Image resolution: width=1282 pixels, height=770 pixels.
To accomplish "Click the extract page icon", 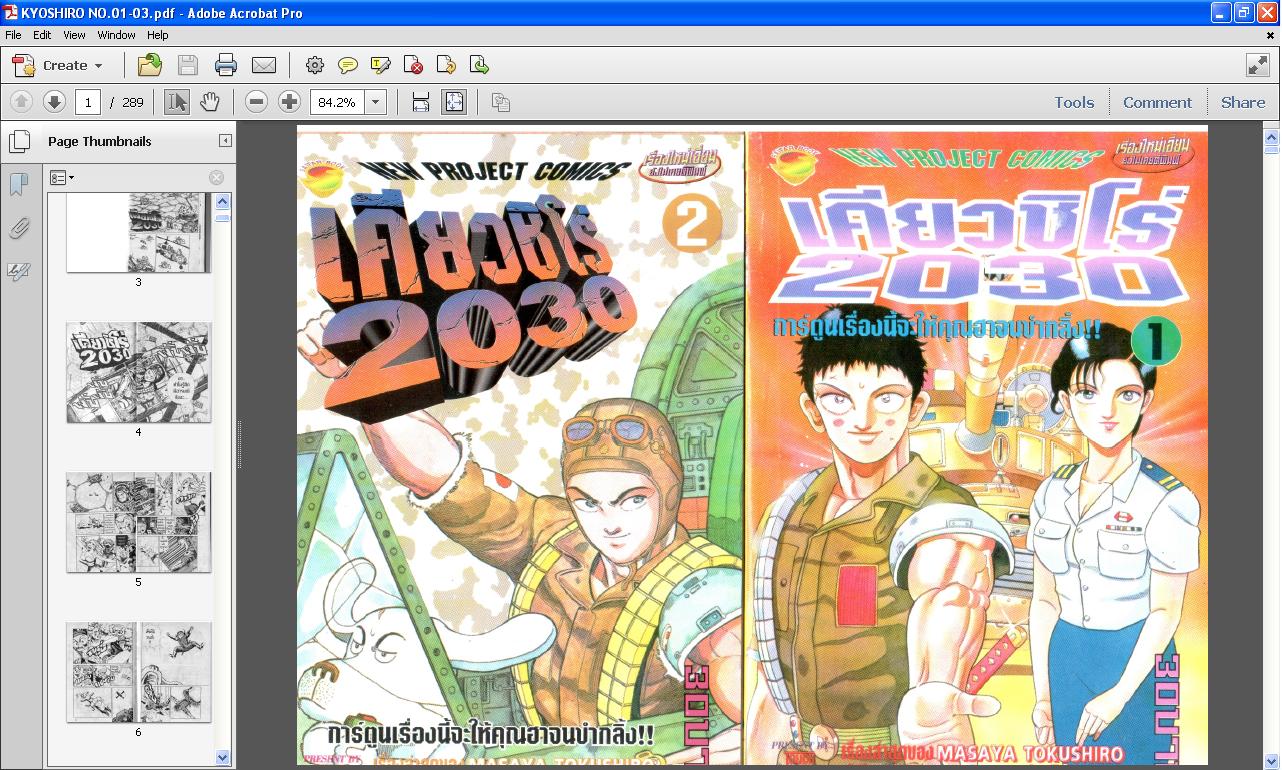I will [446, 65].
